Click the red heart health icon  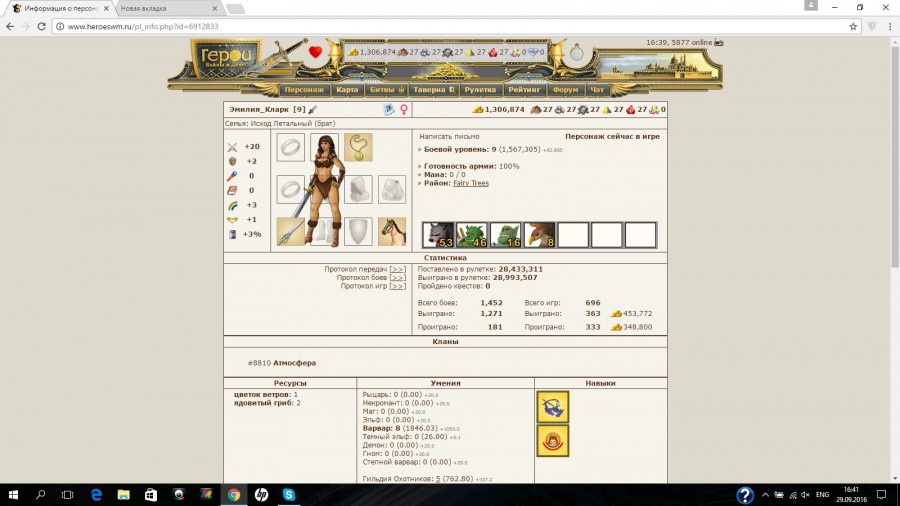[x=315, y=52]
